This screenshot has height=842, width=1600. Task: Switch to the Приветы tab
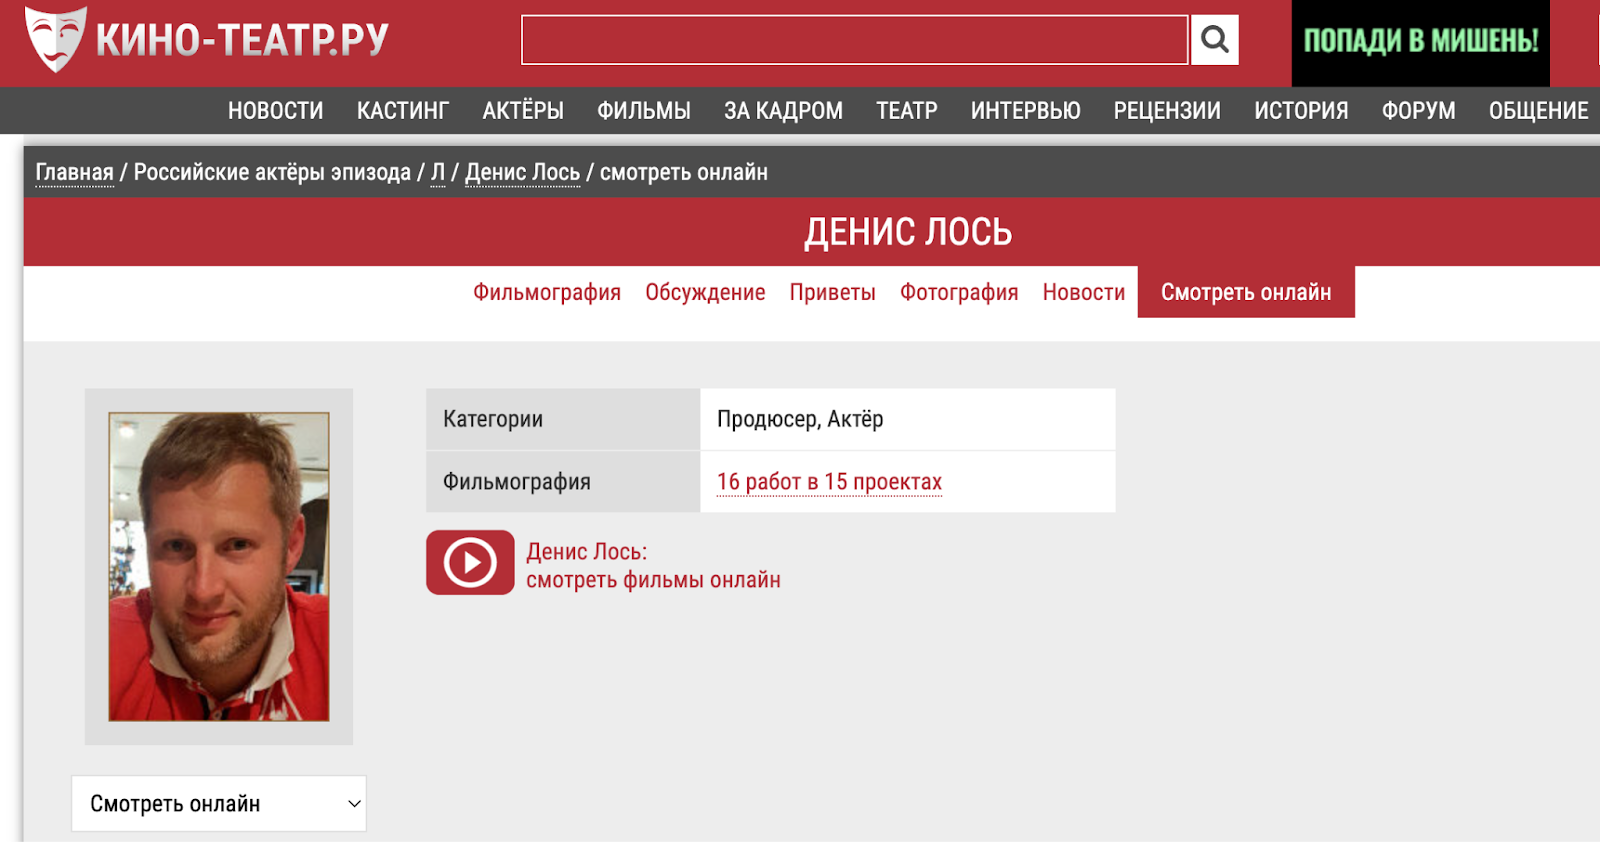point(833,292)
